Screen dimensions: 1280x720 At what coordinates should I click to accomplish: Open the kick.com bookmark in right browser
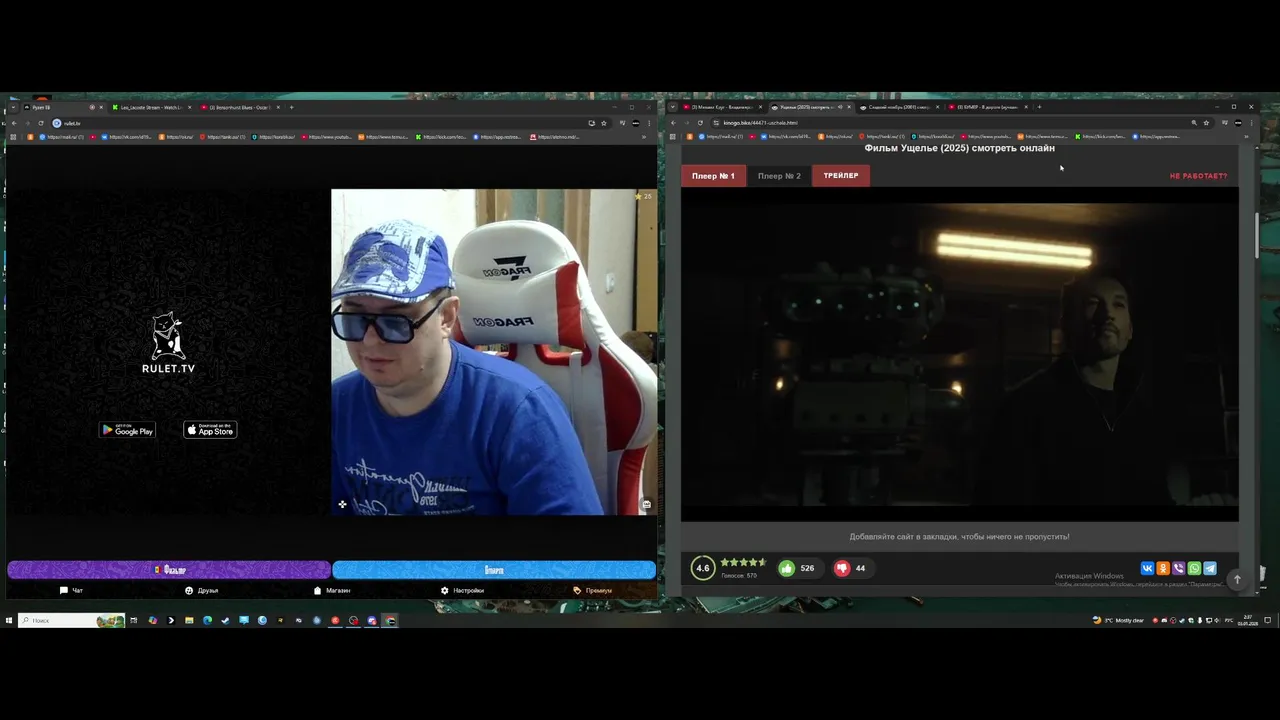tap(1100, 136)
